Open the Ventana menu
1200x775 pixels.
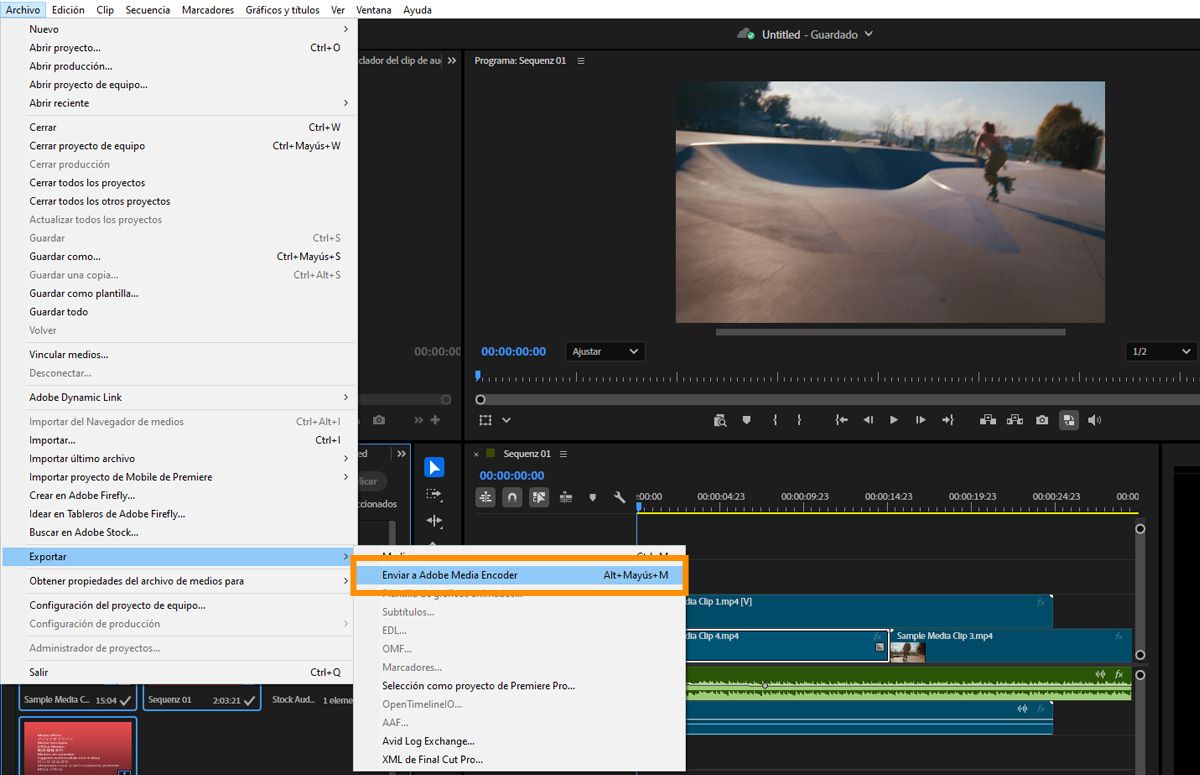click(374, 10)
